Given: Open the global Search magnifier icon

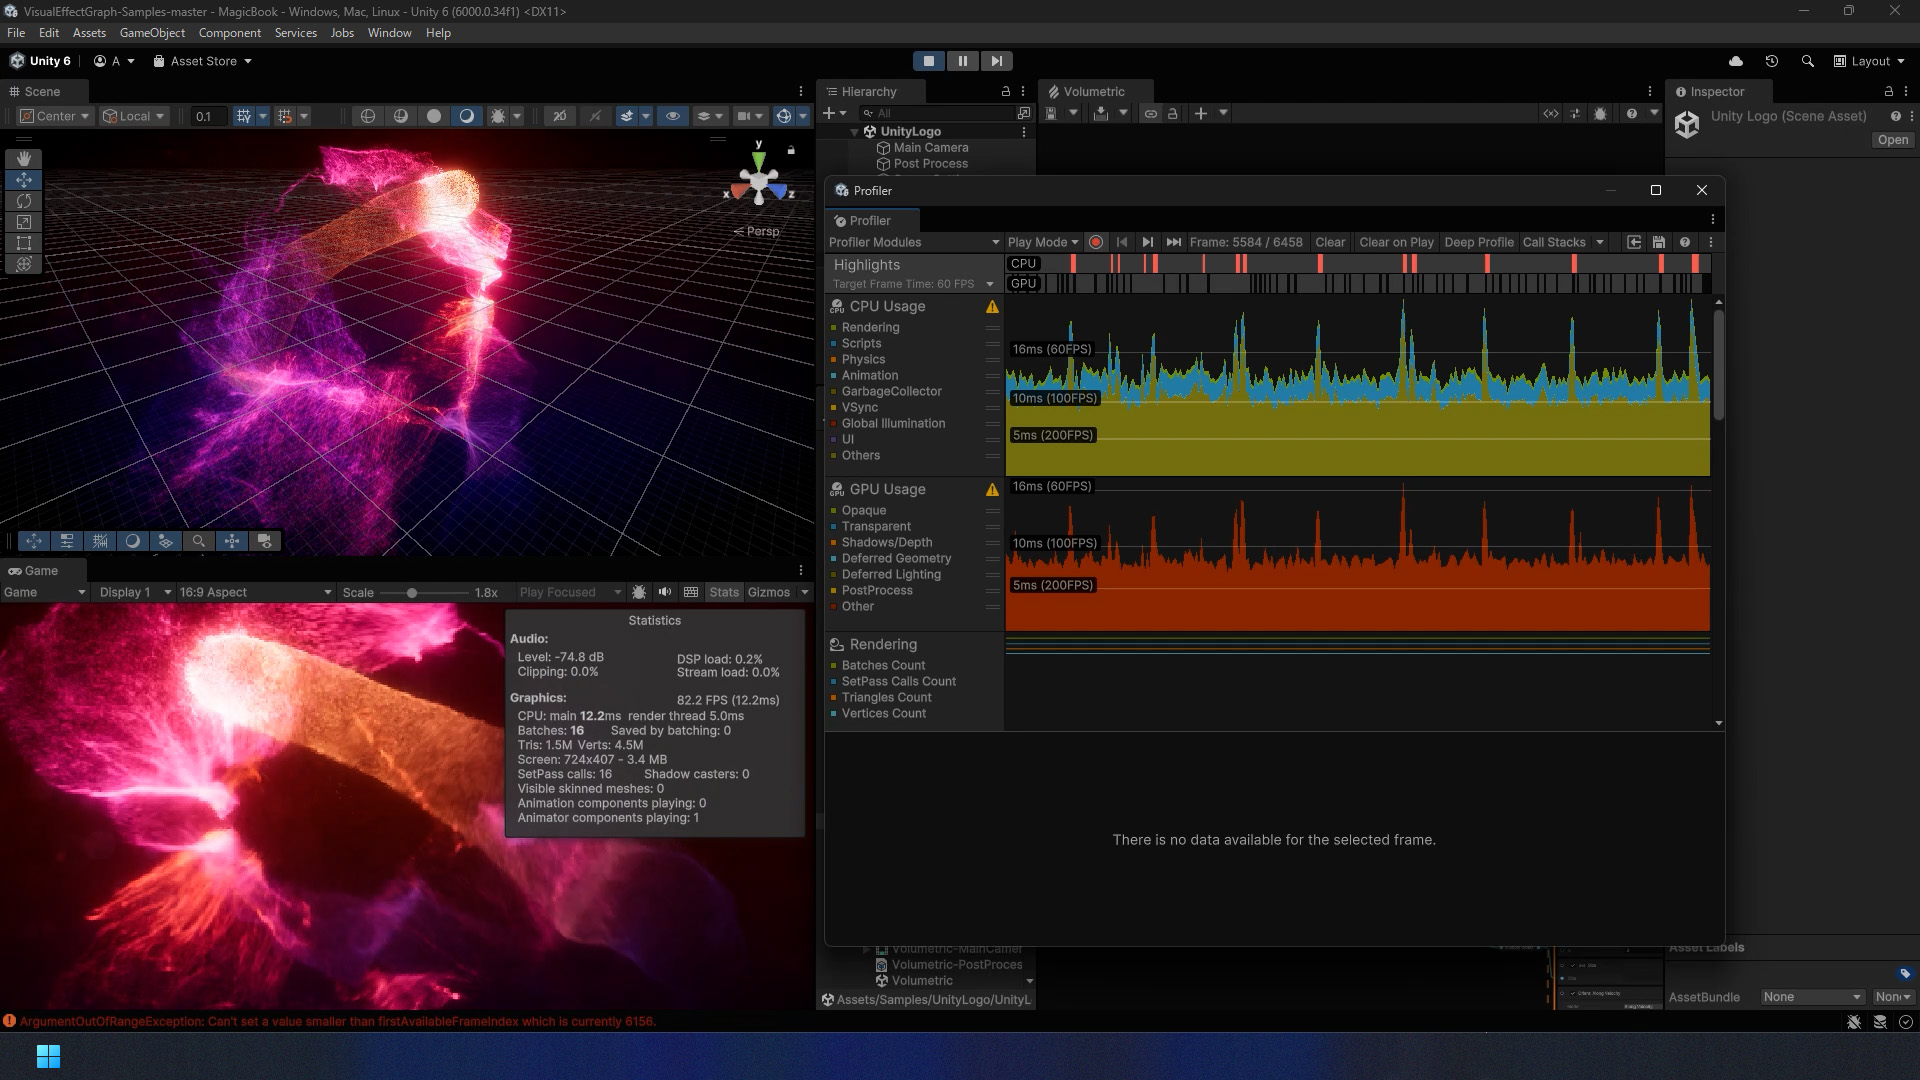Looking at the screenshot, I should point(1807,61).
